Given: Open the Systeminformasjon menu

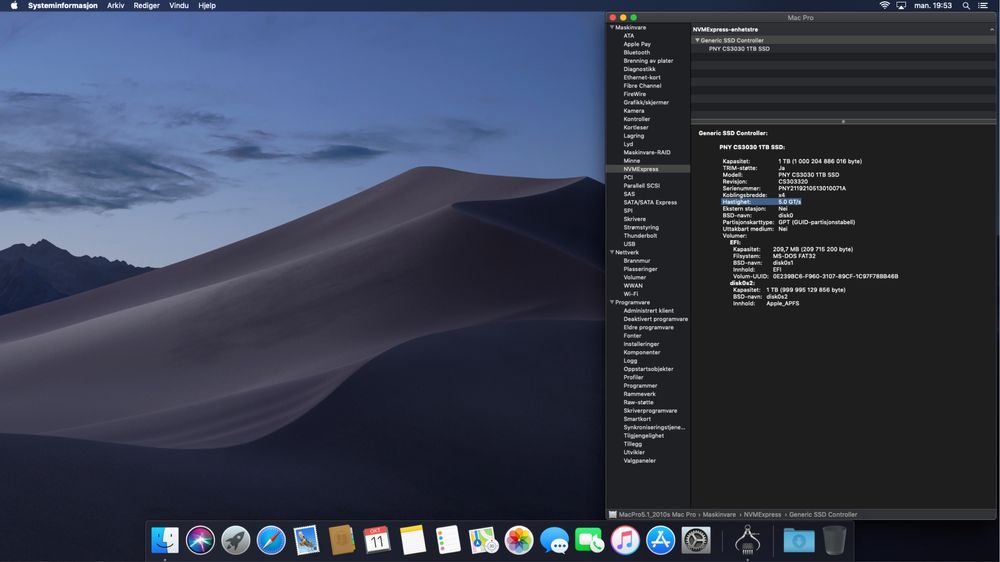Looking at the screenshot, I should point(62,5).
